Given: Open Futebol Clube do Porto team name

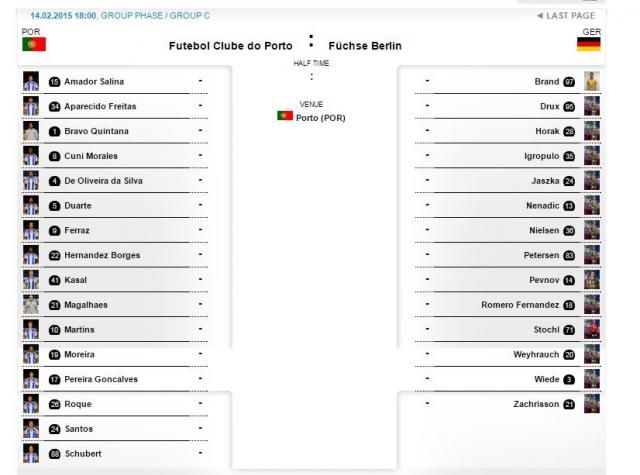Looking at the screenshot, I should (x=231, y=46).
